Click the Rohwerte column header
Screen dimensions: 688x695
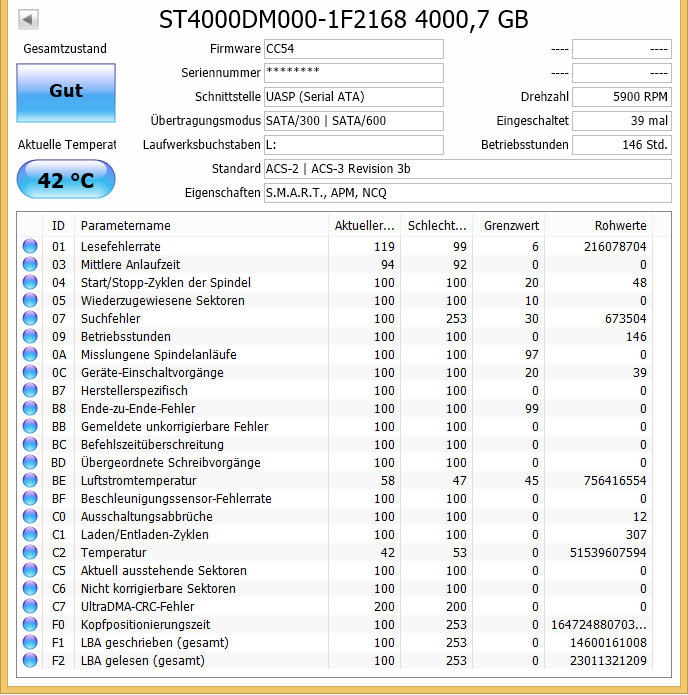click(598, 226)
